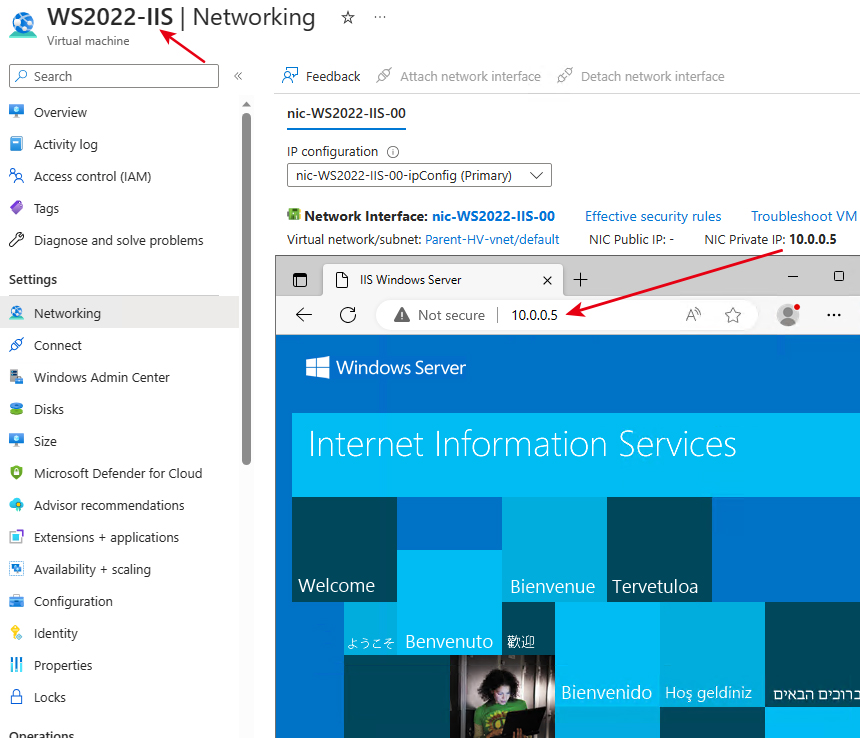Click the Bienvenido tile
The image size is (860, 738).
(607, 655)
